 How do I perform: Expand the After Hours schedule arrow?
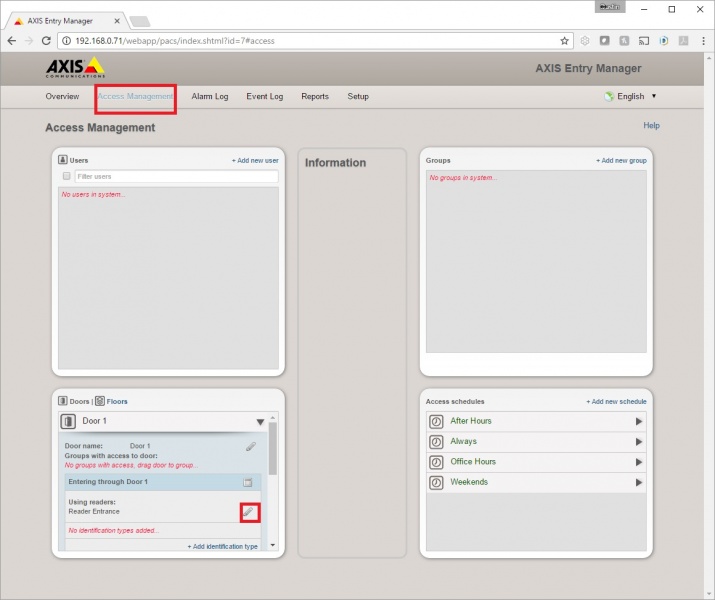(x=639, y=422)
